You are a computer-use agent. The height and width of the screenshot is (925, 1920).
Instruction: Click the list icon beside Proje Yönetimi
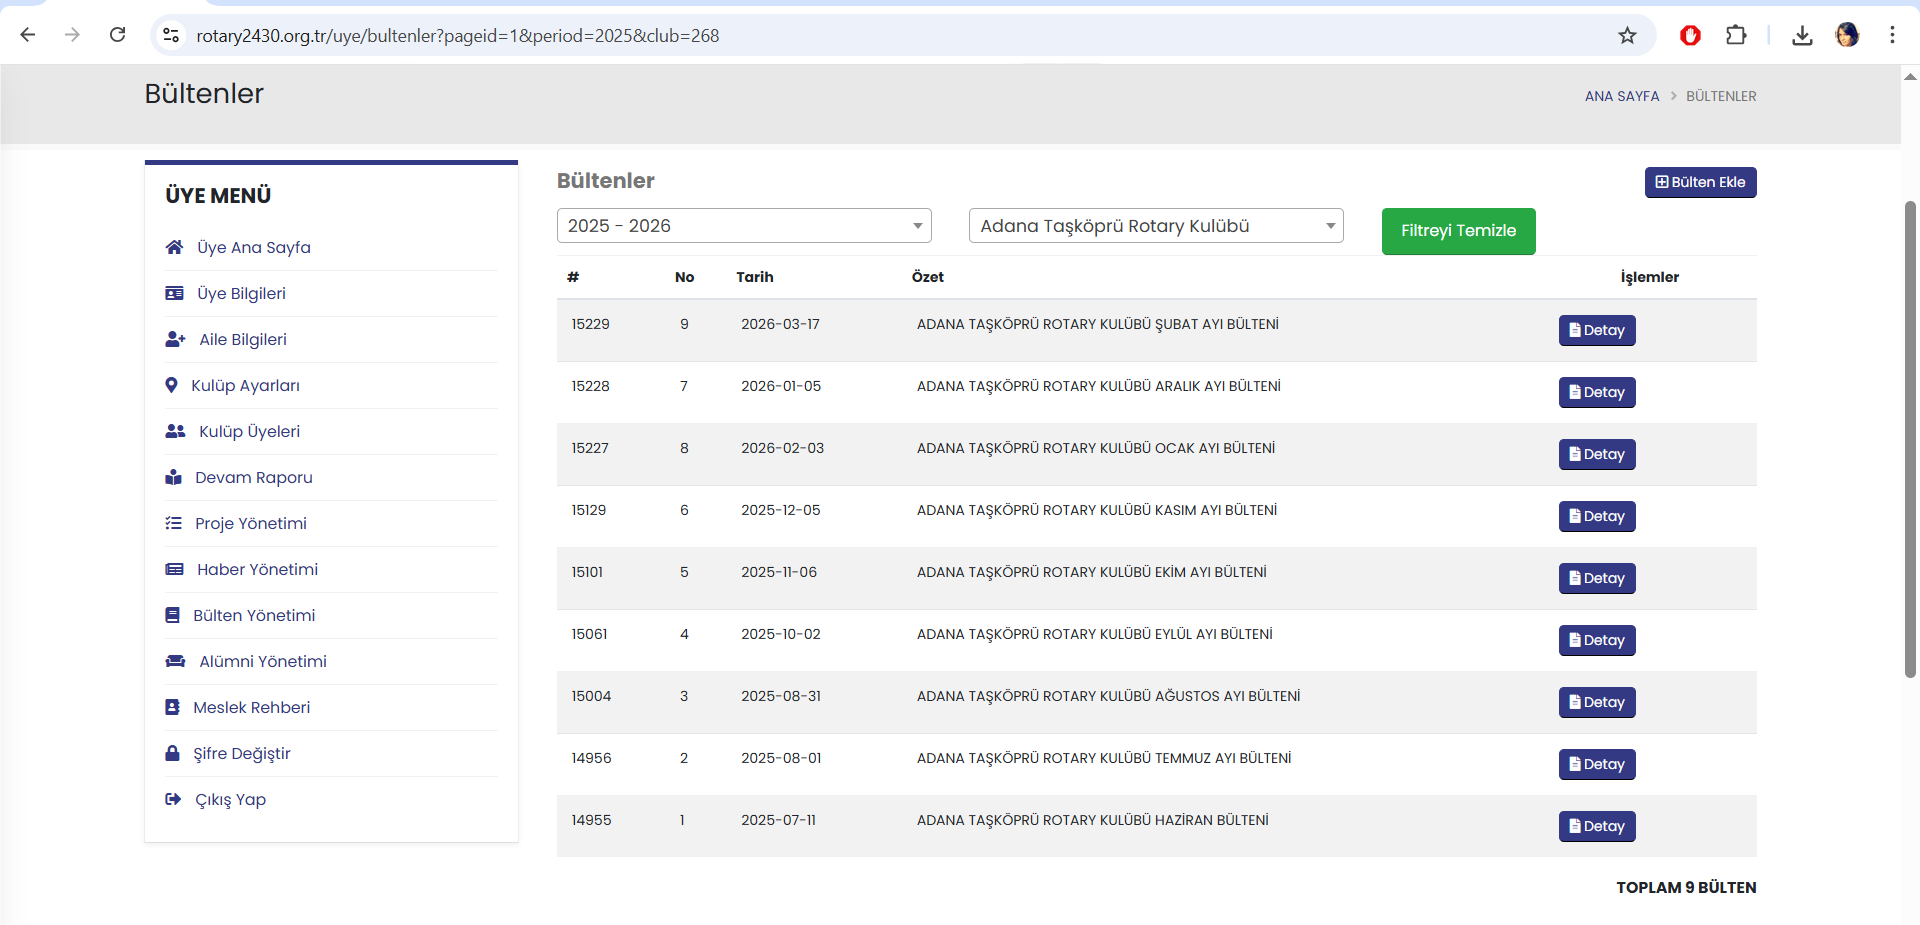173,523
